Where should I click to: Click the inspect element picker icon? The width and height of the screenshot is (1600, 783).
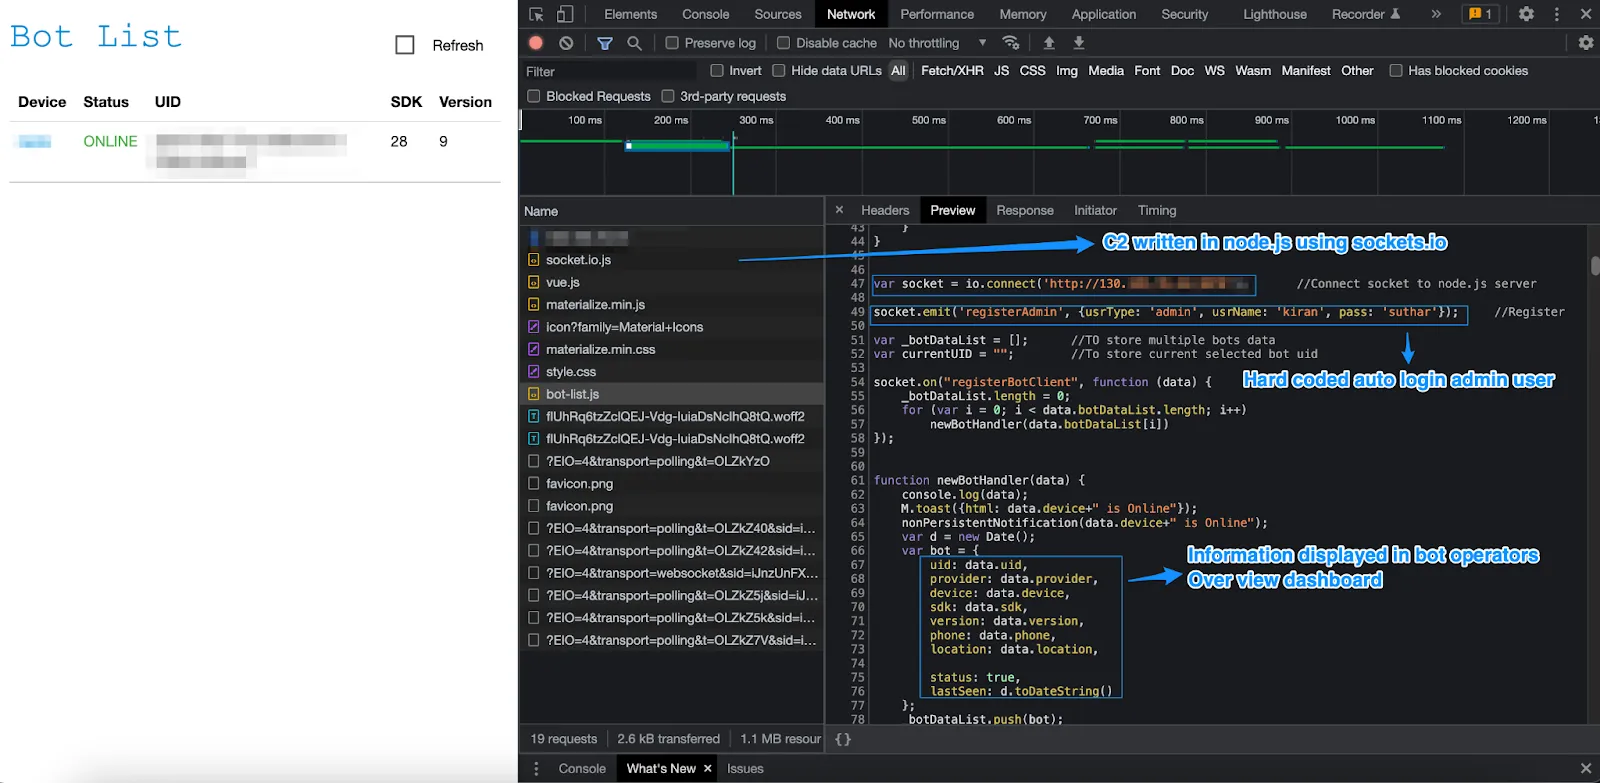coord(536,14)
